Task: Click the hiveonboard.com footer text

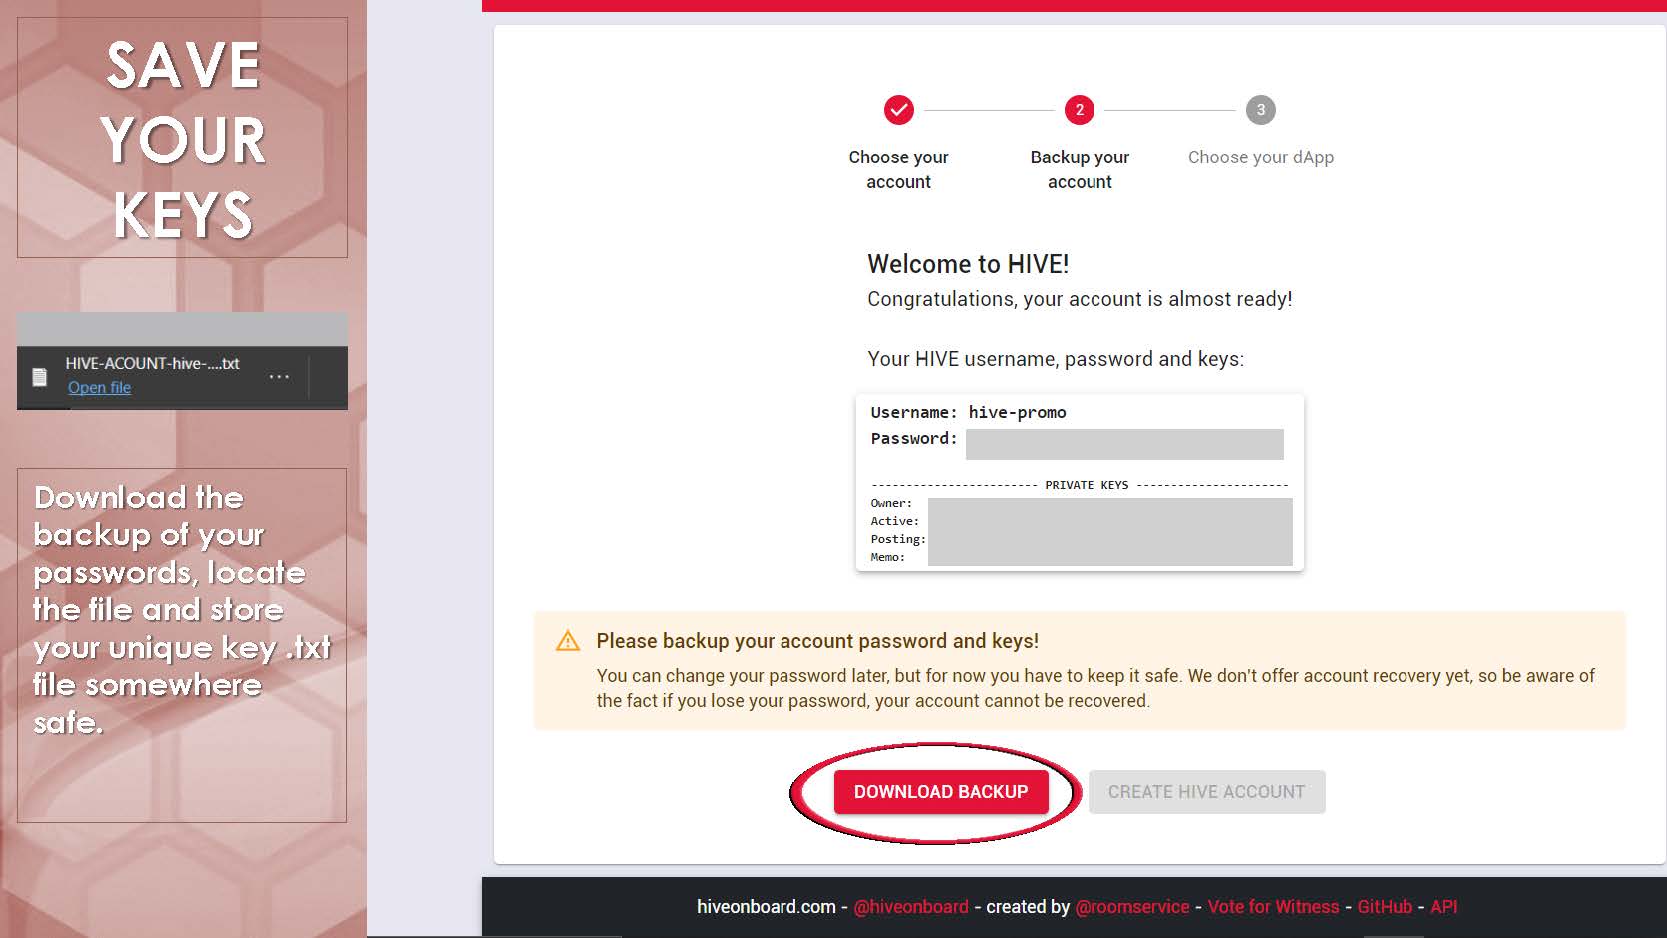Action: click(766, 907)
